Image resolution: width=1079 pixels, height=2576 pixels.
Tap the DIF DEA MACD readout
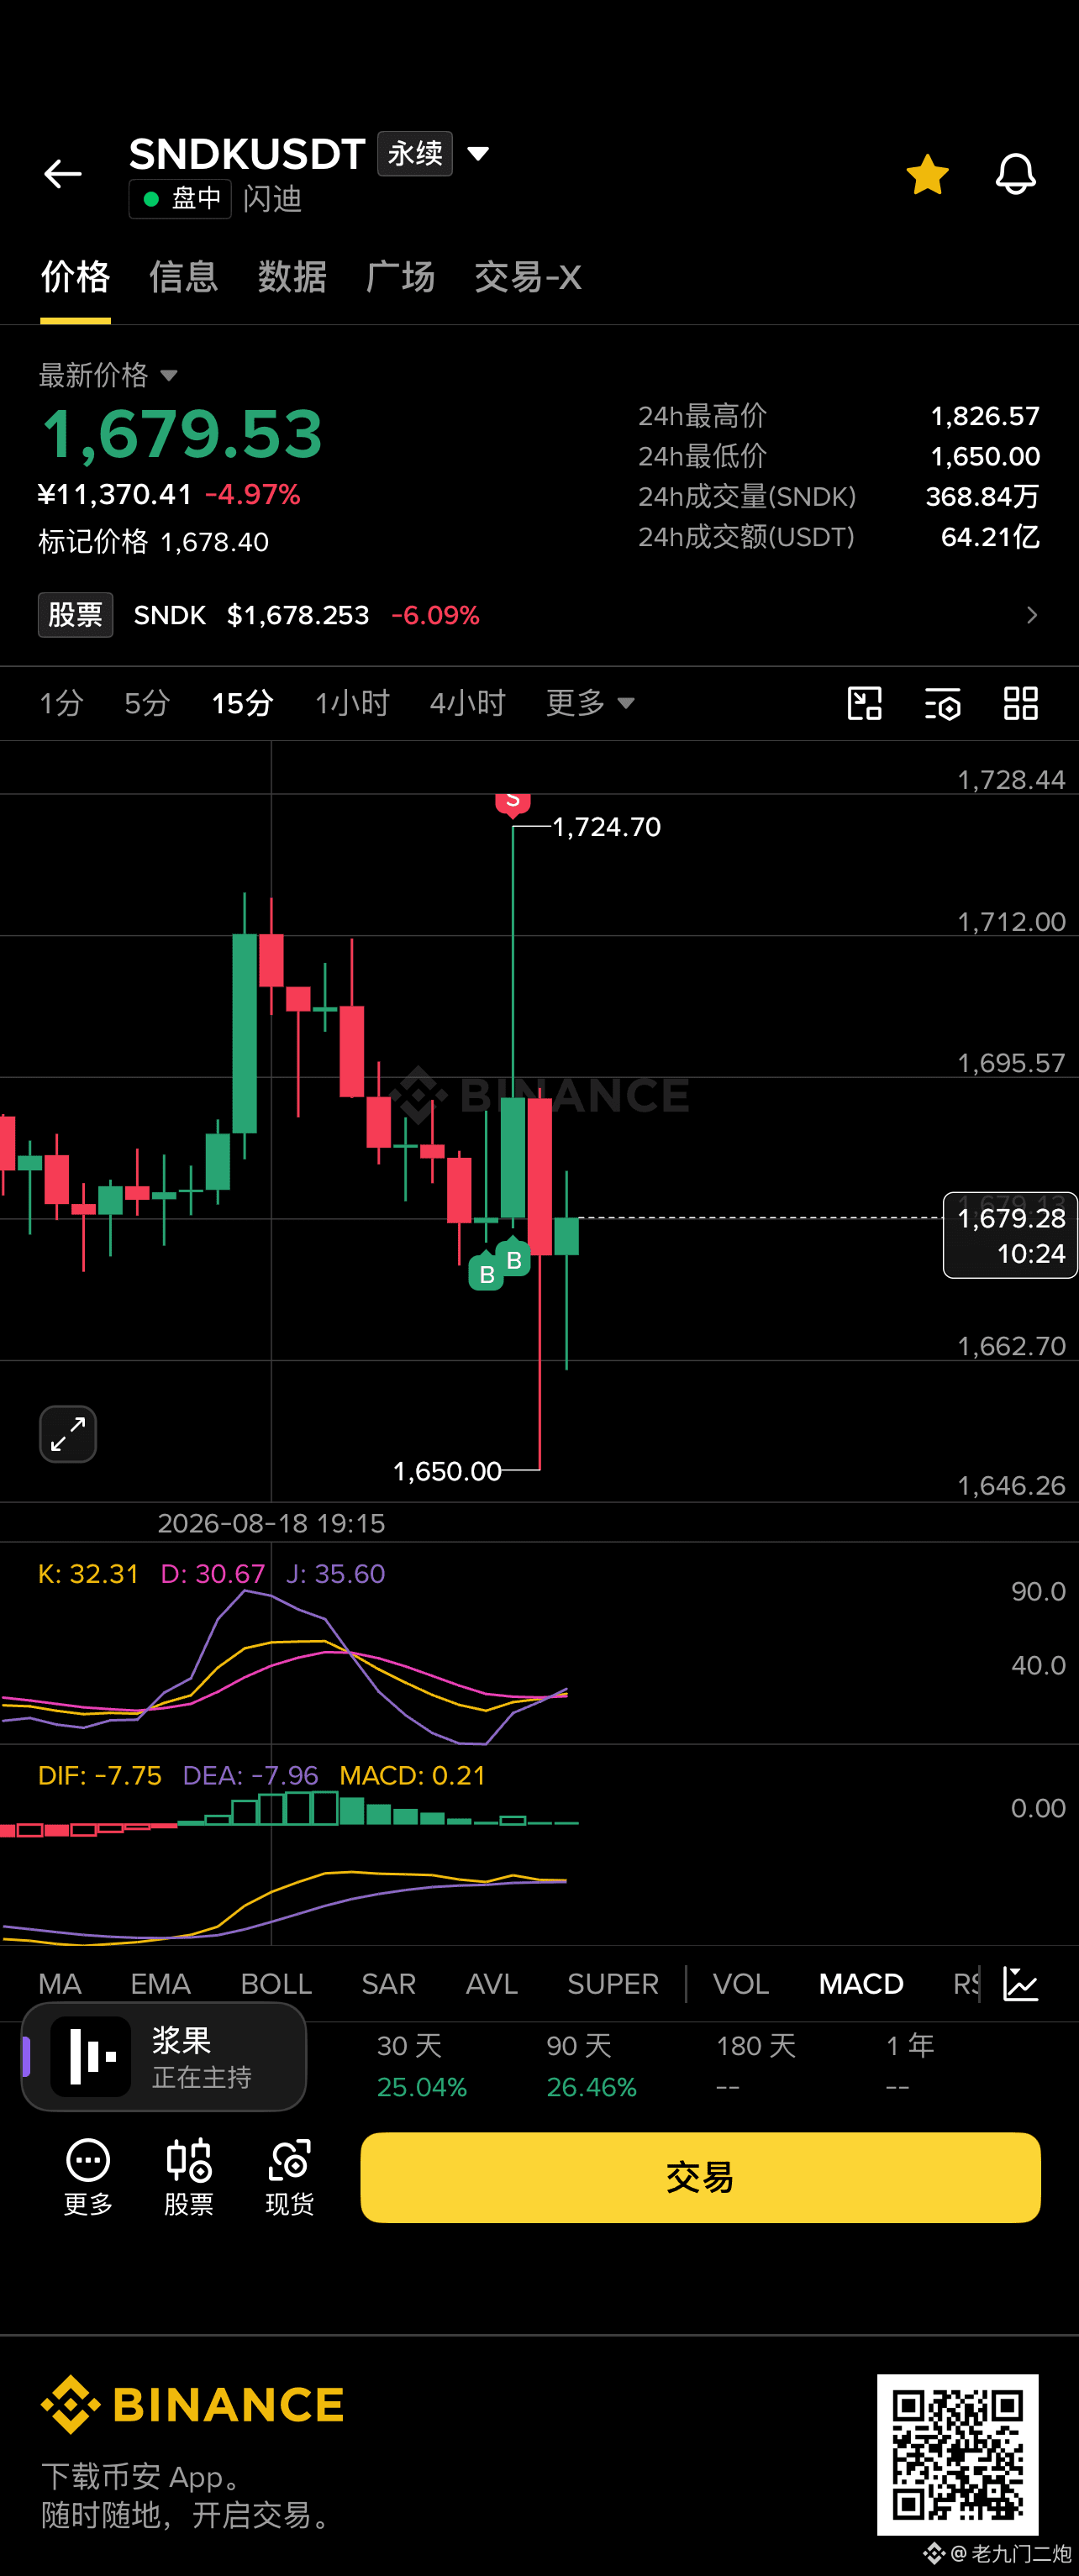pos(261,1775)
